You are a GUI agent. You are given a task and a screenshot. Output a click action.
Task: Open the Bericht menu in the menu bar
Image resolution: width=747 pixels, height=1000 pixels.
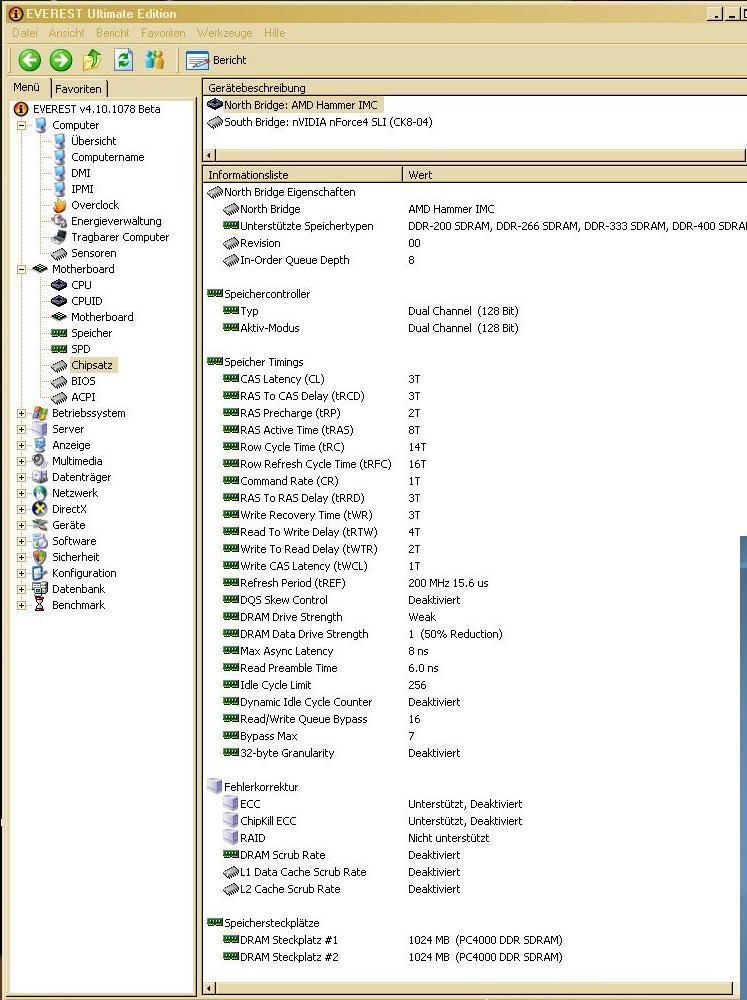tap(112, 33)
